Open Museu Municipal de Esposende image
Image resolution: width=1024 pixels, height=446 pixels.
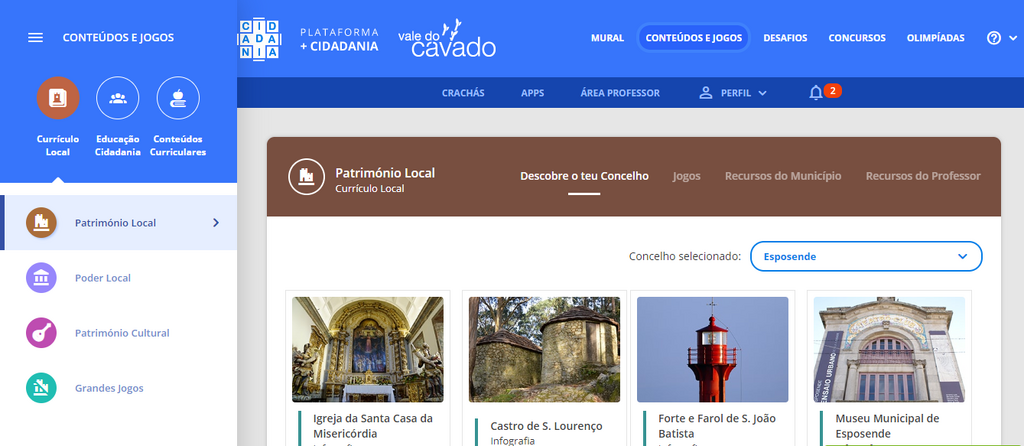889,349
